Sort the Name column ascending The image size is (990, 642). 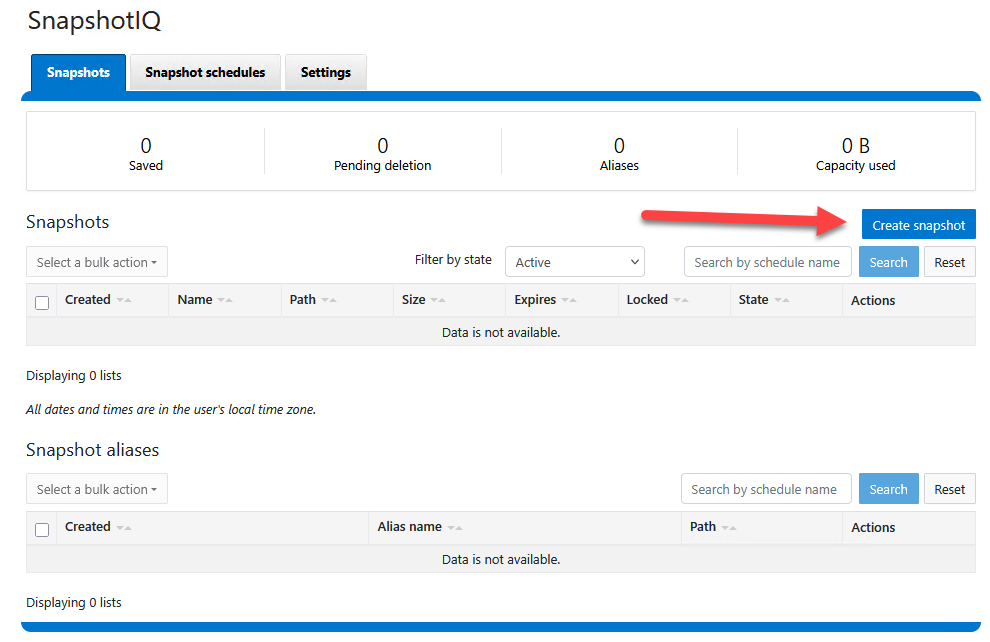pyautogui.click(x=229, y=300)
